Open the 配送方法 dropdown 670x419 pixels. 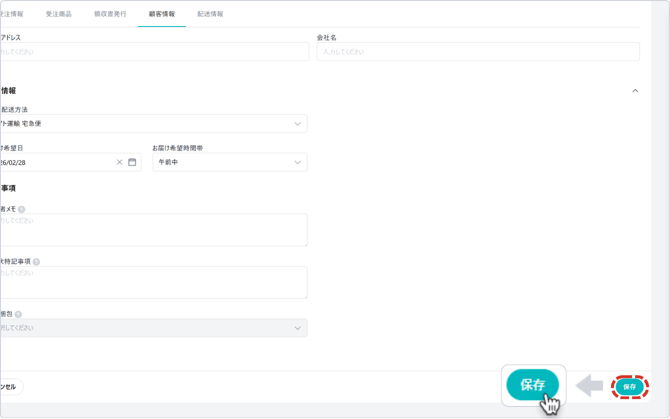[x=153, y=124]
